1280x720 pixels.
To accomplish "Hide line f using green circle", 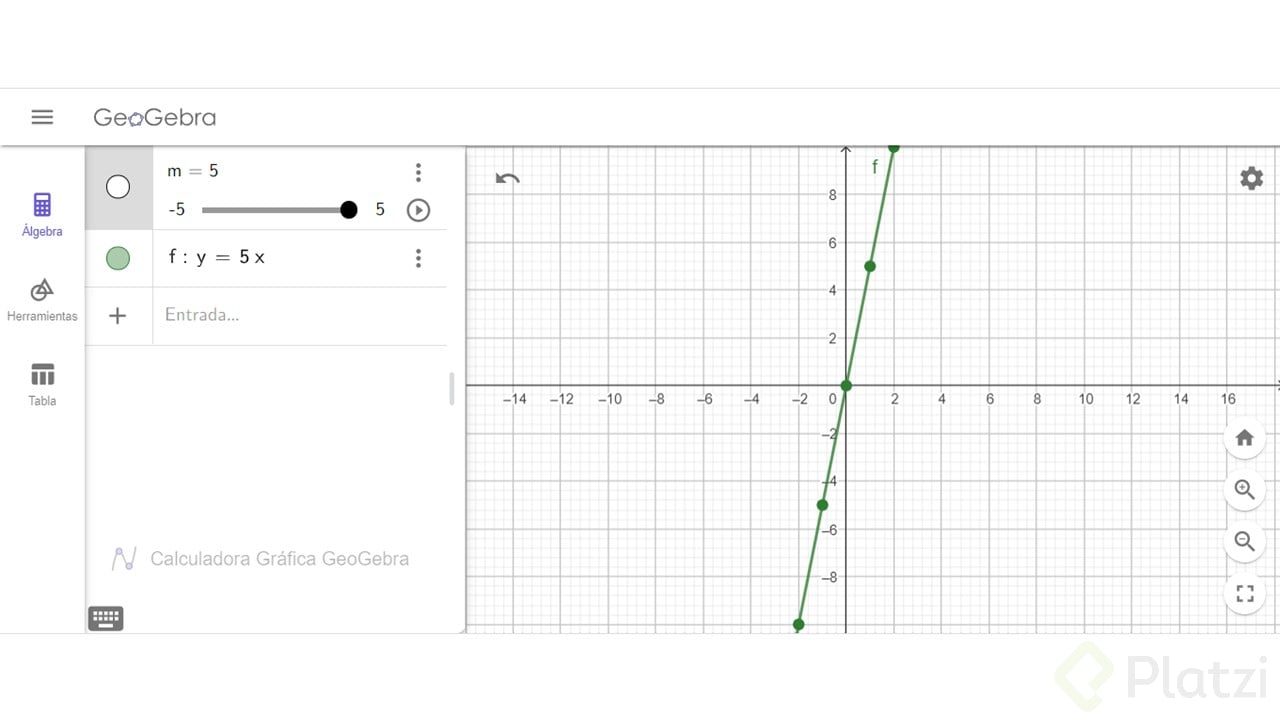I will [x=118, y=258].
